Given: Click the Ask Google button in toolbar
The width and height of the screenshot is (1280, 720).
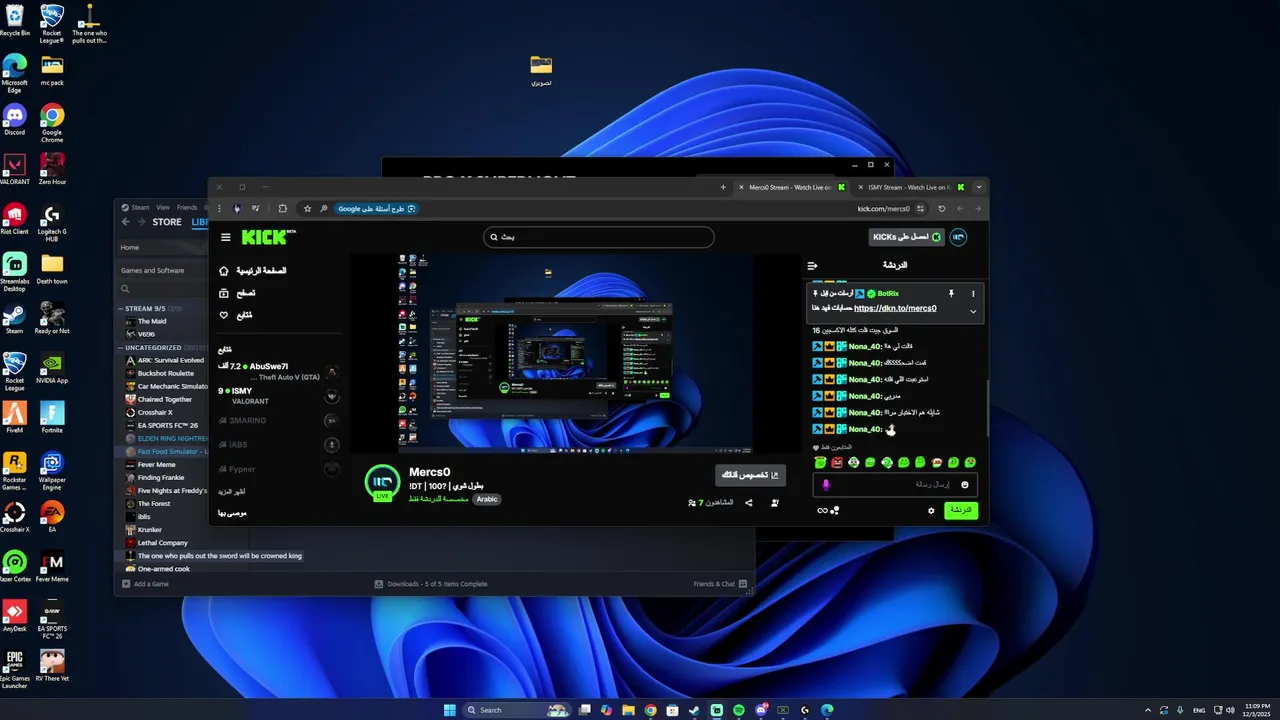Looking at the screenshot, I should (x=376, y=209).
